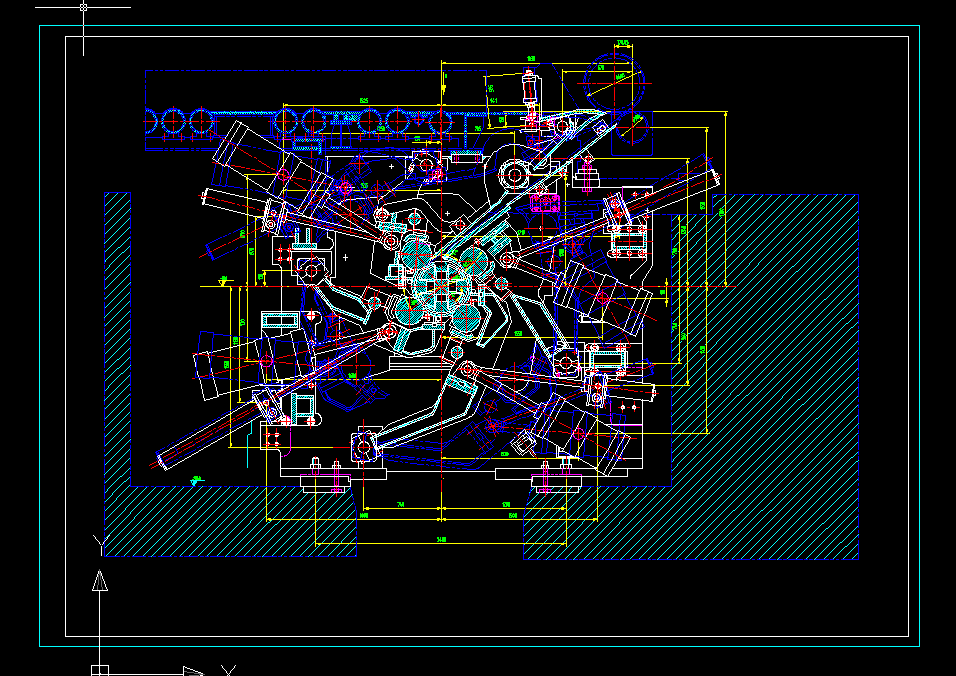The image size is (956, 676).
Task: Select the 740 dimension text near the bottom
Action: (400, 503)
